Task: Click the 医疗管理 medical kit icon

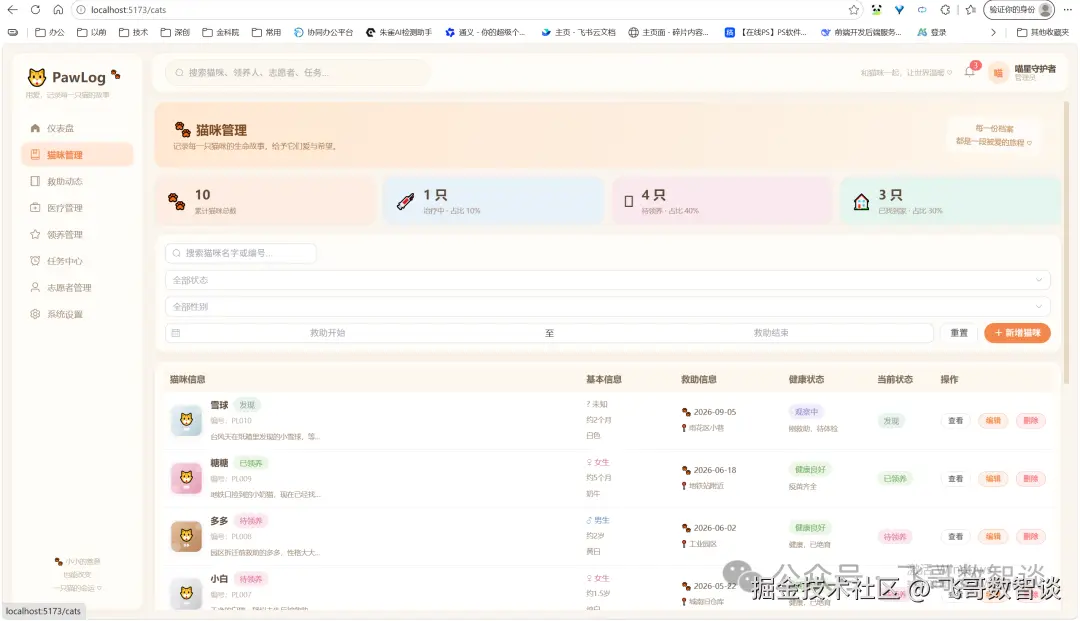Action: (35, 207)
